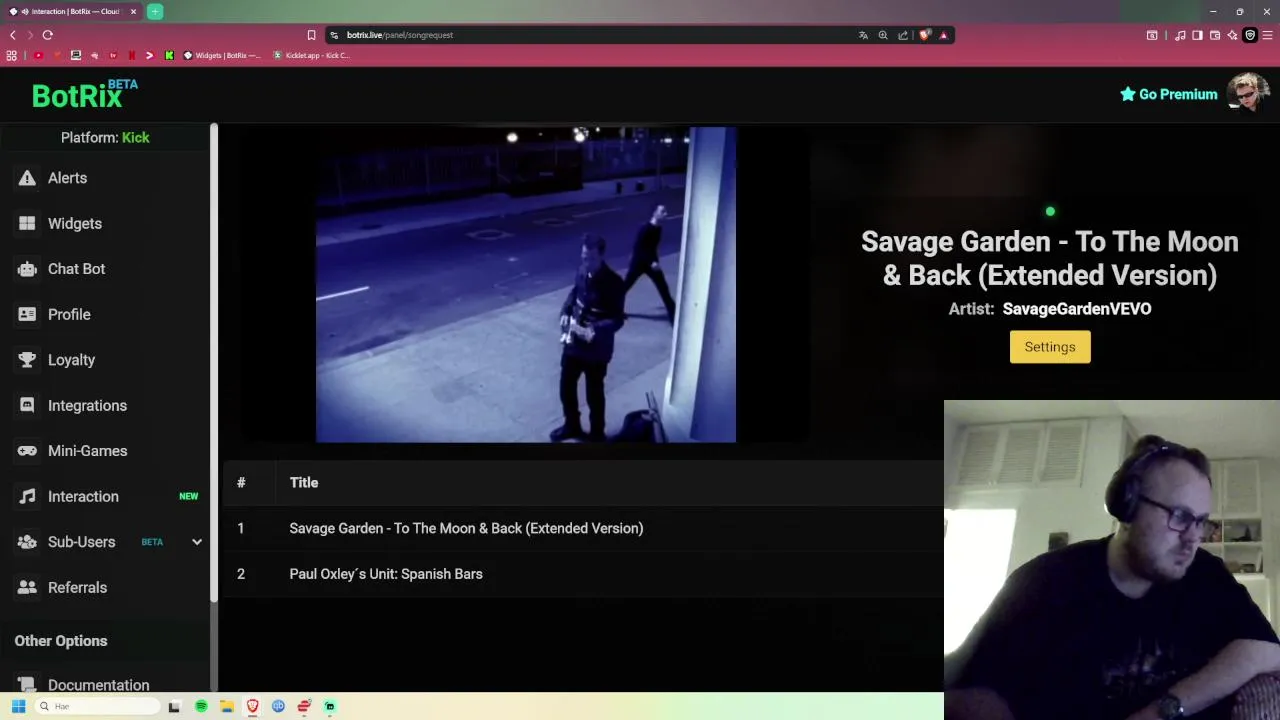
Task: Toggle the browser sidebar panel icon
Action: click(x=1197, y=35)
